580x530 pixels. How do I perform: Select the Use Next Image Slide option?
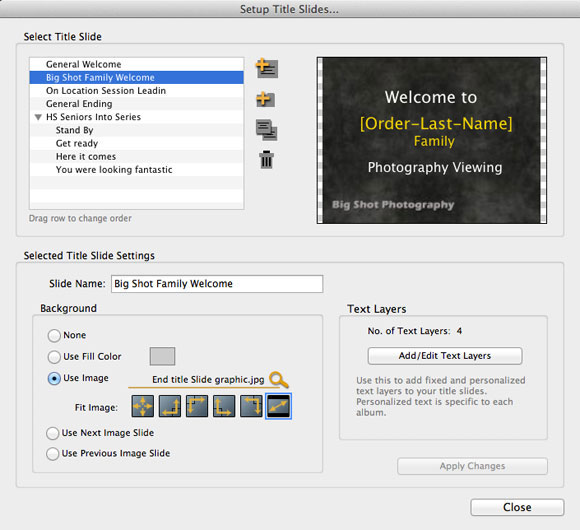coord(53,433)
